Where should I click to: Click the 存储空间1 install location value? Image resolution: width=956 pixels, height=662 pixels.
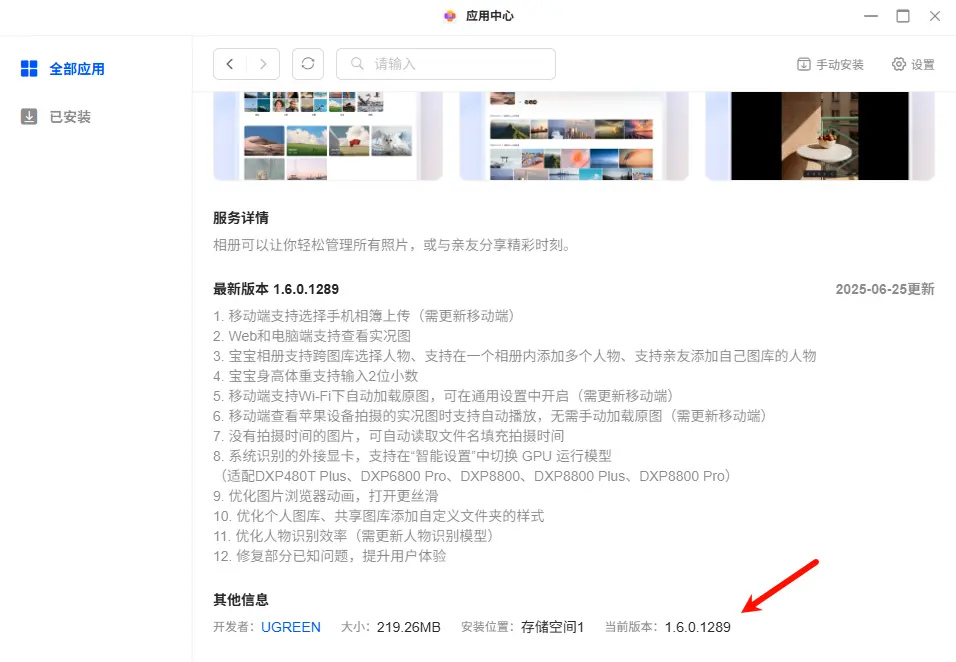point(552,627)
